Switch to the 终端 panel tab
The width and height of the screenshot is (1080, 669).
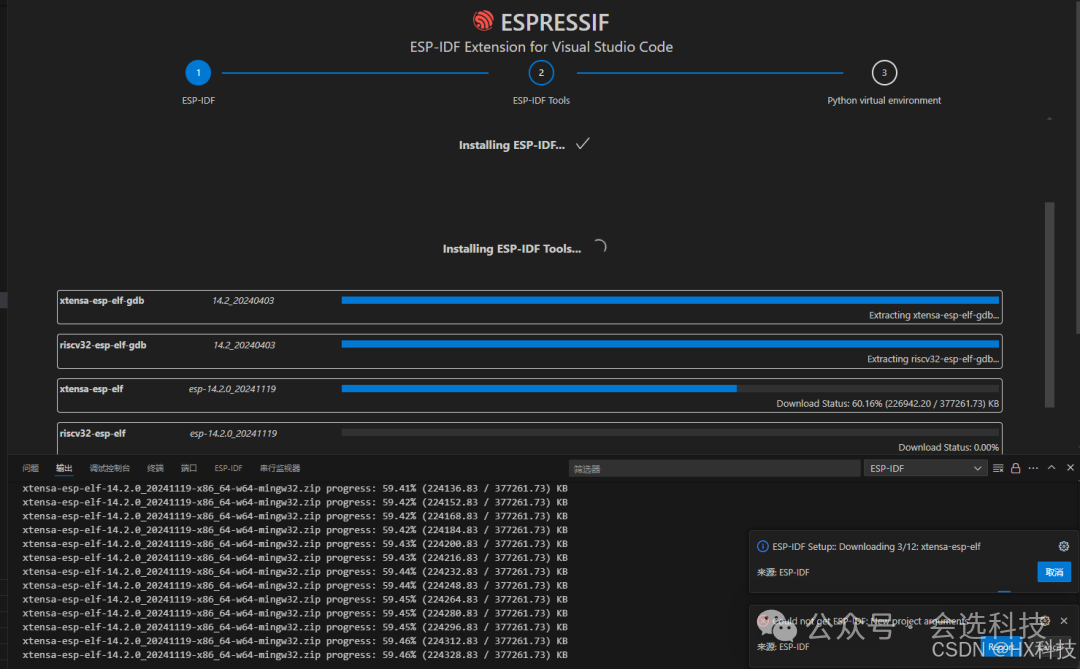point(156,469)
